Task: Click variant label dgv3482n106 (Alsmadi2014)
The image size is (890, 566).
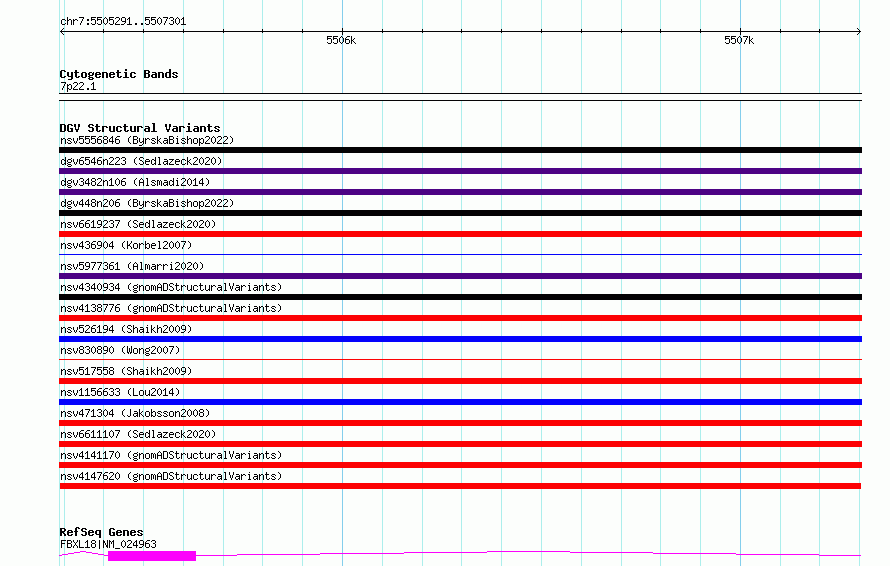Action: click(x=135, y=182)
